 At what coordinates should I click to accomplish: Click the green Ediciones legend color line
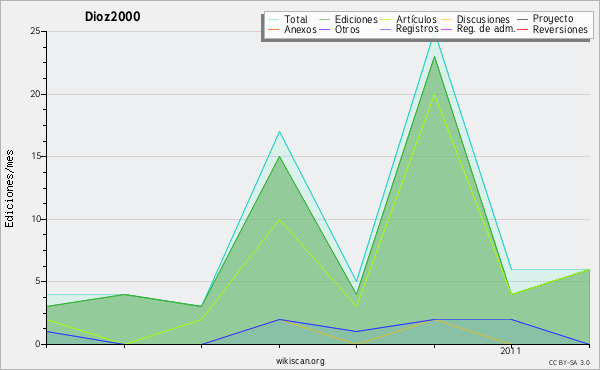pyautogui.click(x=324, y=20)
